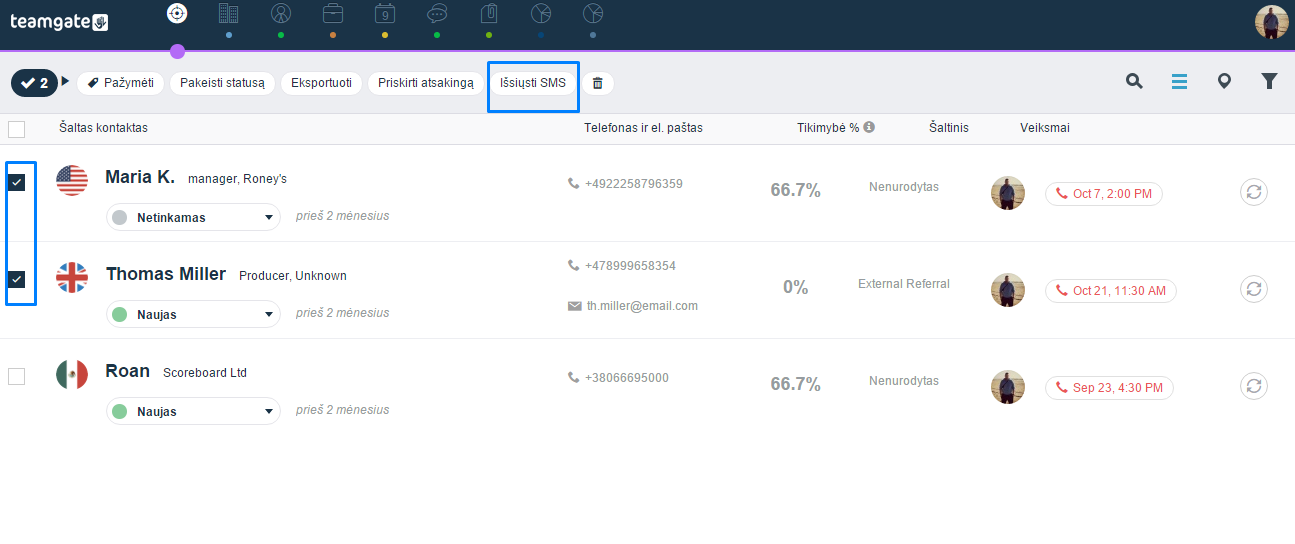
Task: Open map pin view icon
Action: pyautogui.click(x=1224, y=82)
